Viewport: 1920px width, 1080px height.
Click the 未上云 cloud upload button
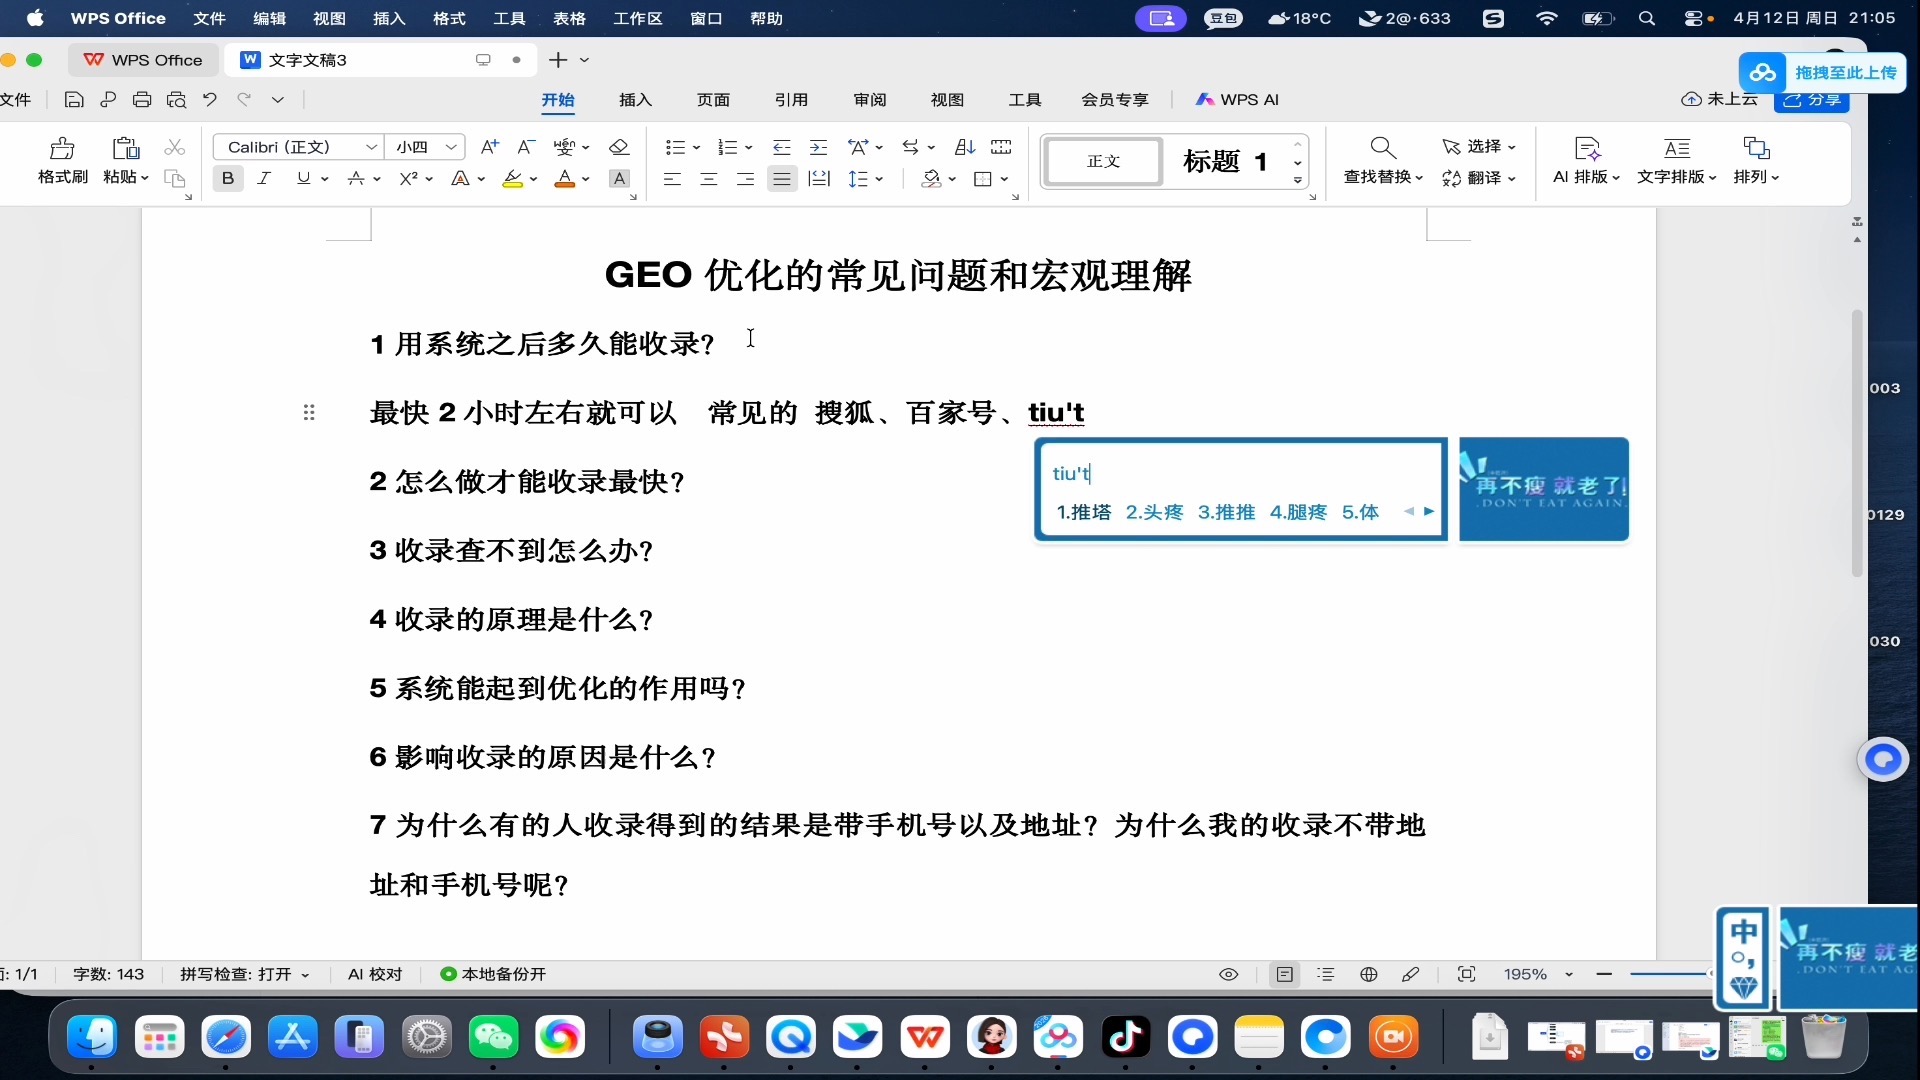click(1720, 99)
